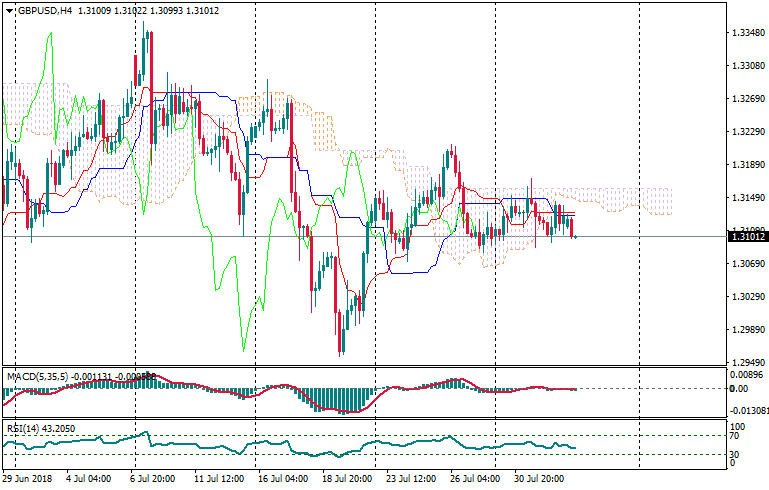Click the 1.32290 price level on axis

(747, 132)
